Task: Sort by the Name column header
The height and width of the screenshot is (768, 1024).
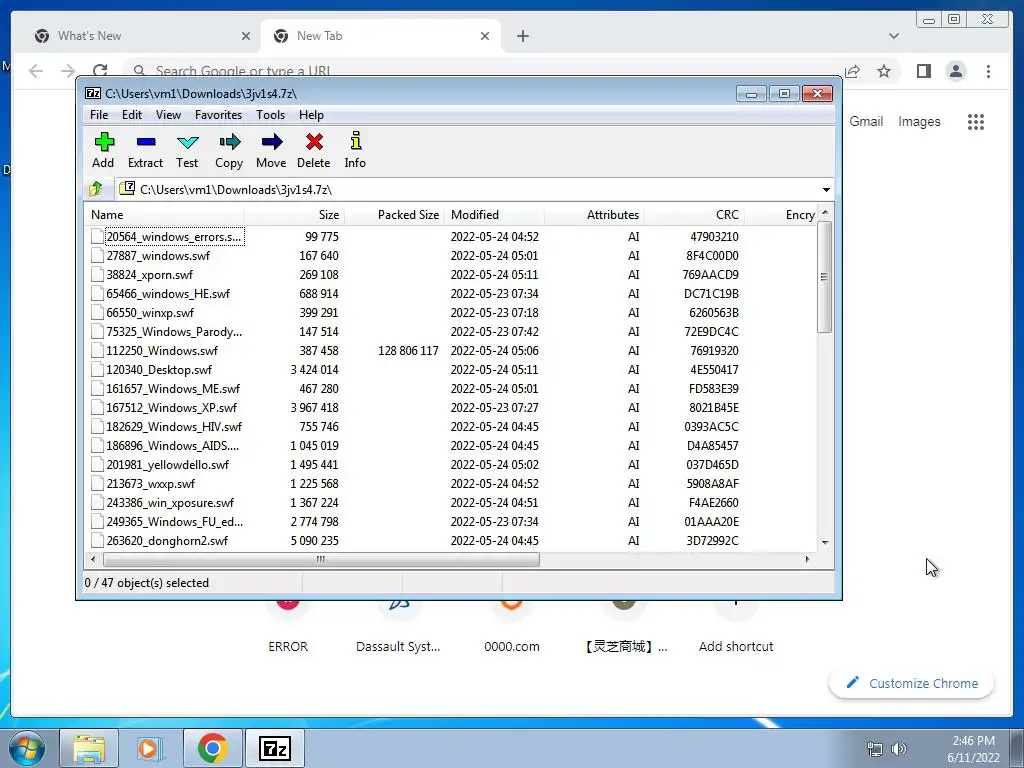Action: (x=165, y=215)
